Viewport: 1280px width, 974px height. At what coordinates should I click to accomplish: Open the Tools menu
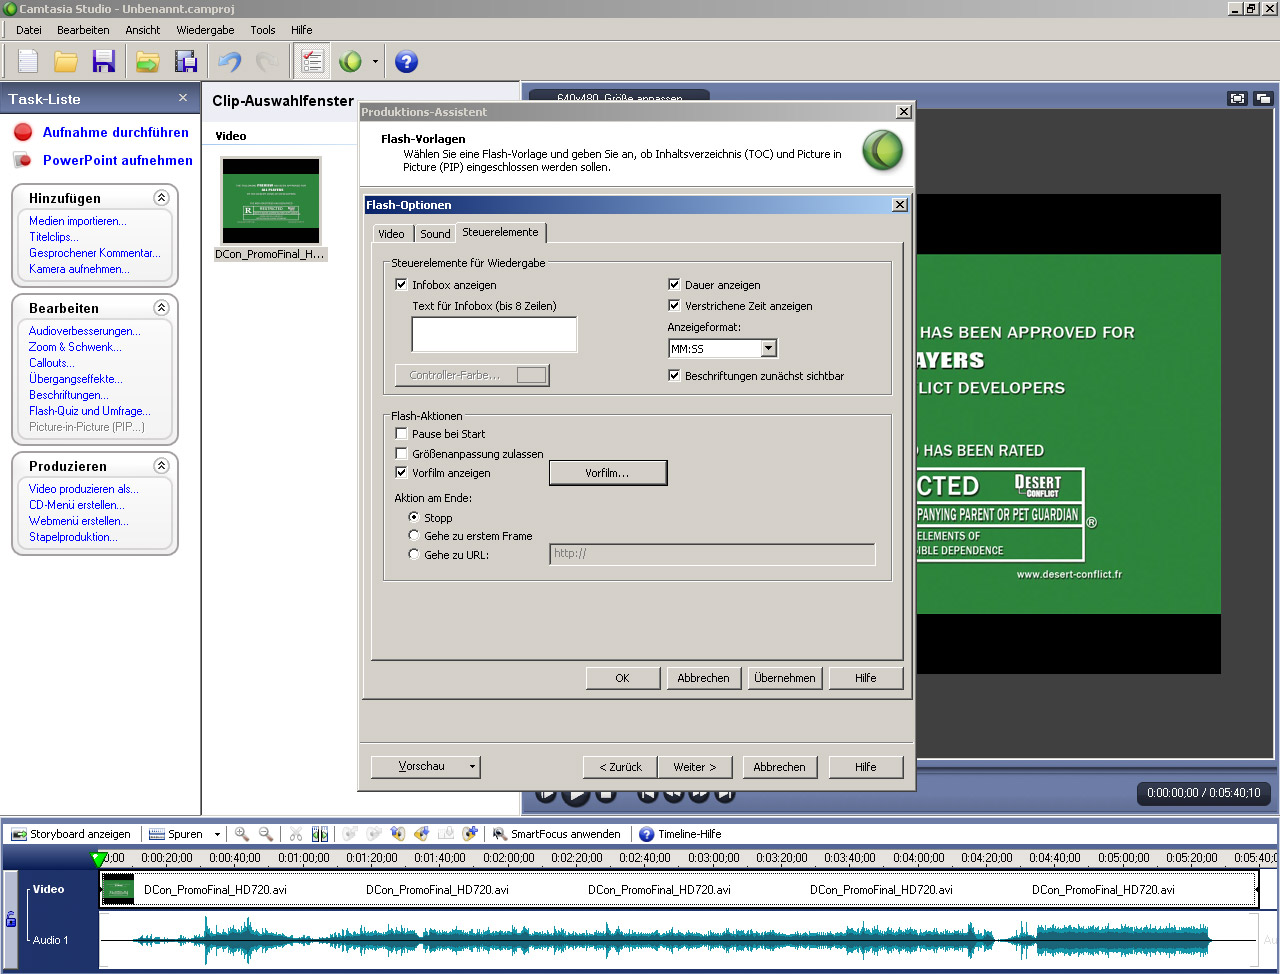point(263,30)
